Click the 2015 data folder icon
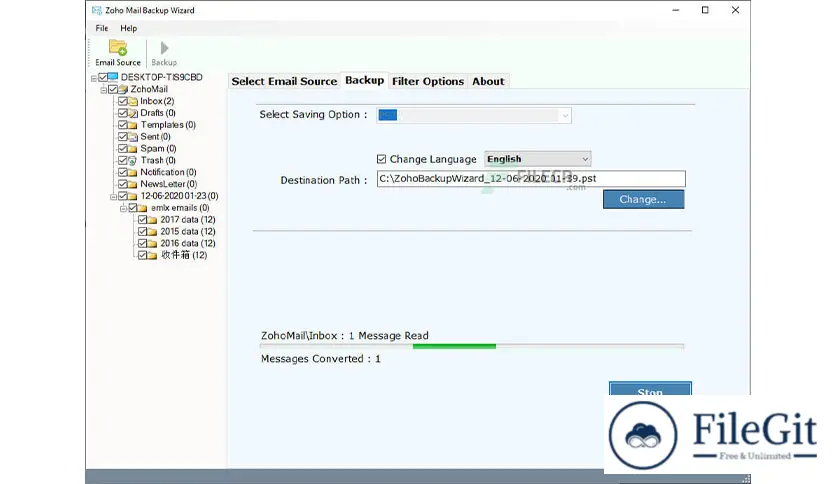This screenshot has height=484, width=836. [x=152, y=231]
